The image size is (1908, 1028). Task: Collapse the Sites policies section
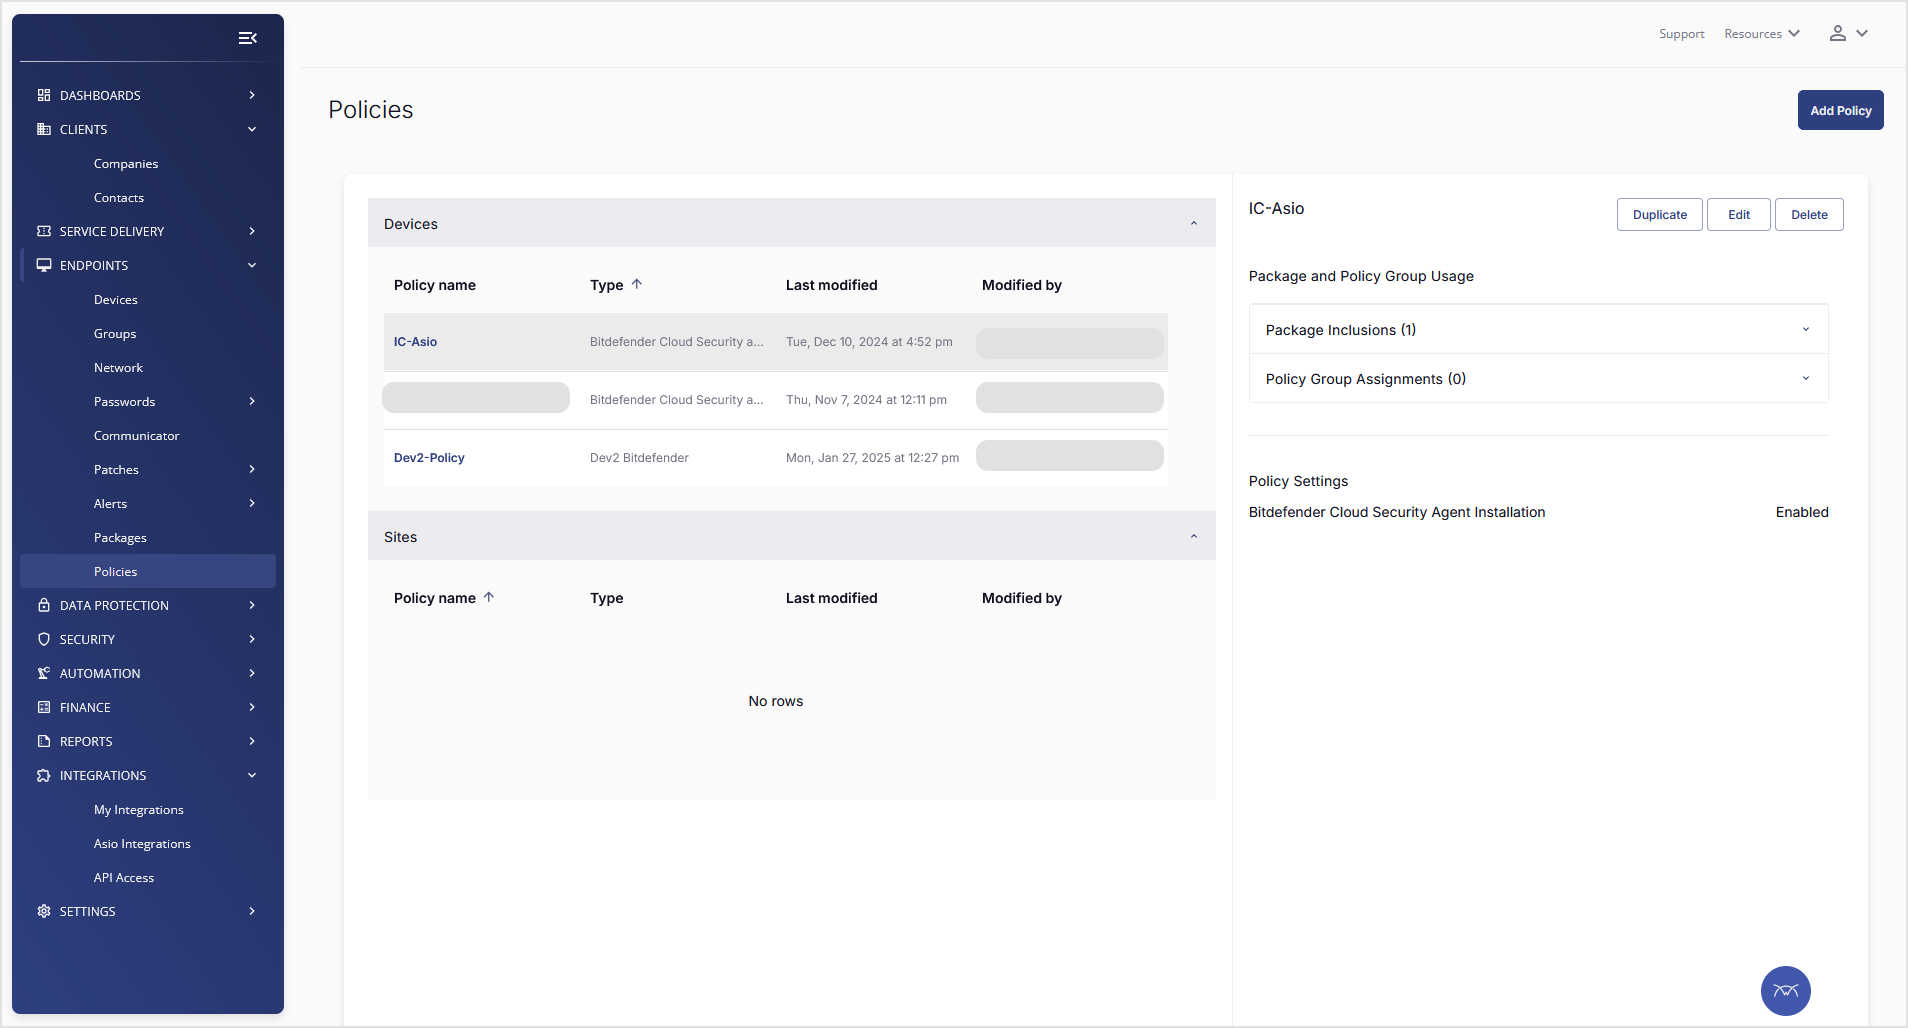1193,537
